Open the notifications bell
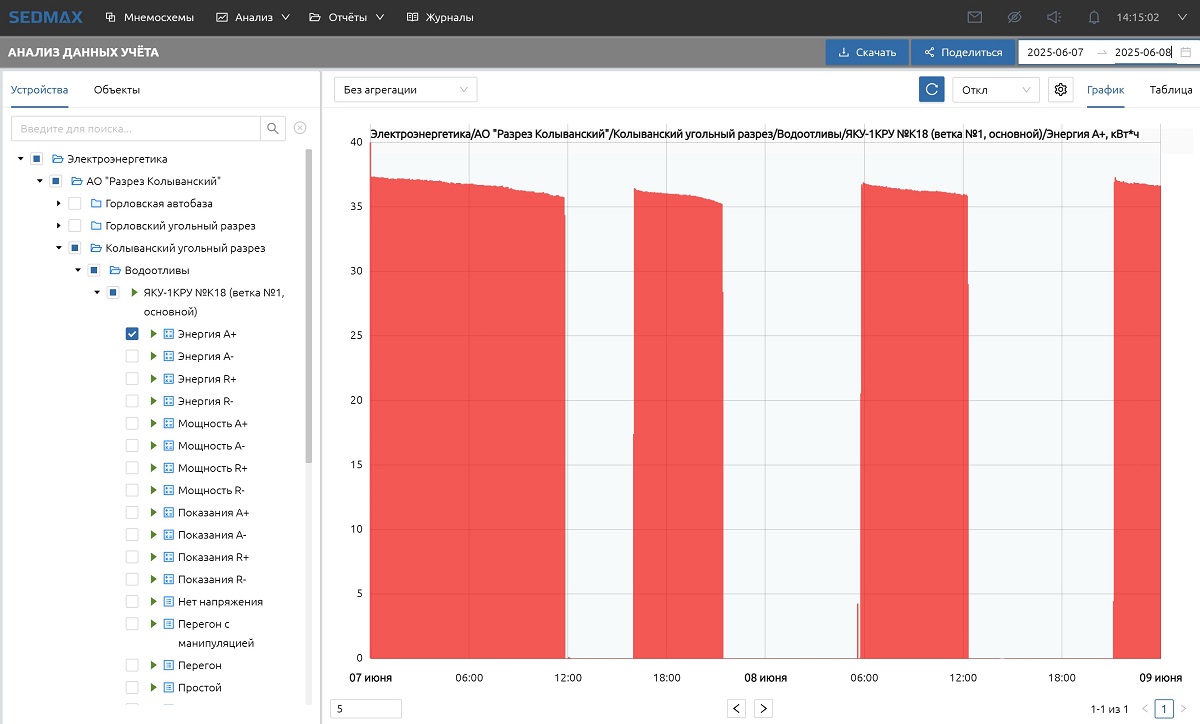This screenshot has height=724, width=1200. 1094,17
